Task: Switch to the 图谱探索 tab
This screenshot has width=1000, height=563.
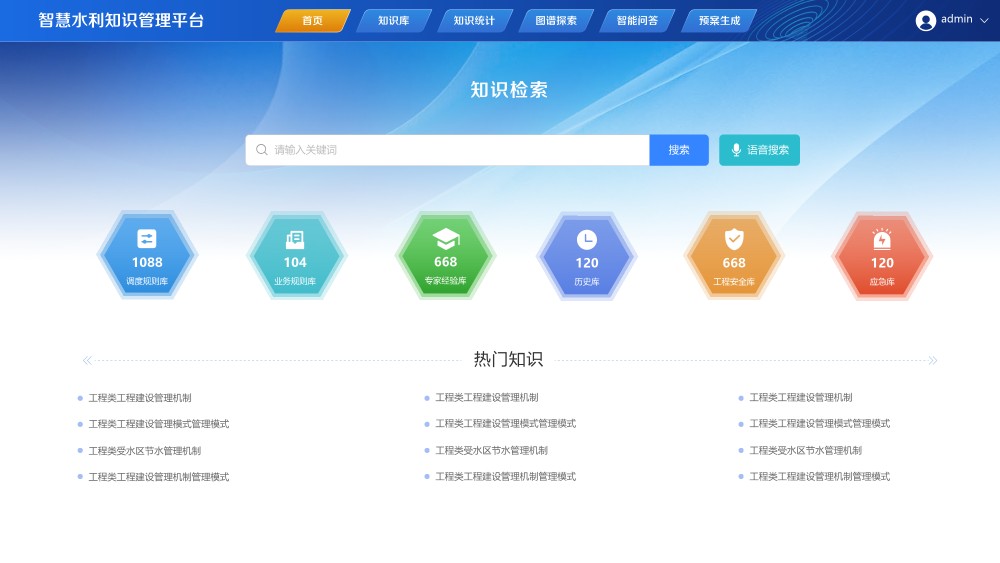Action: [x=556, y=20]
